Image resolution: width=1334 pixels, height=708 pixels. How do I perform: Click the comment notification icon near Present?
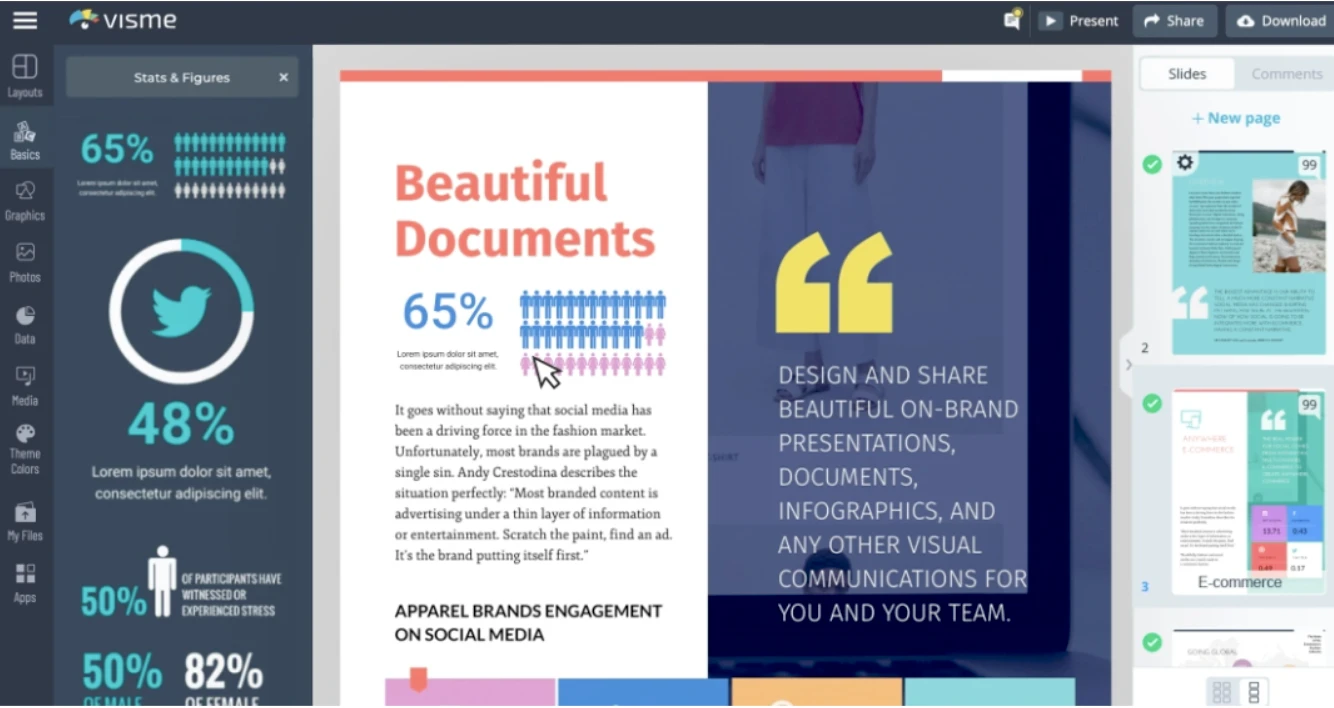(1013, 20)
